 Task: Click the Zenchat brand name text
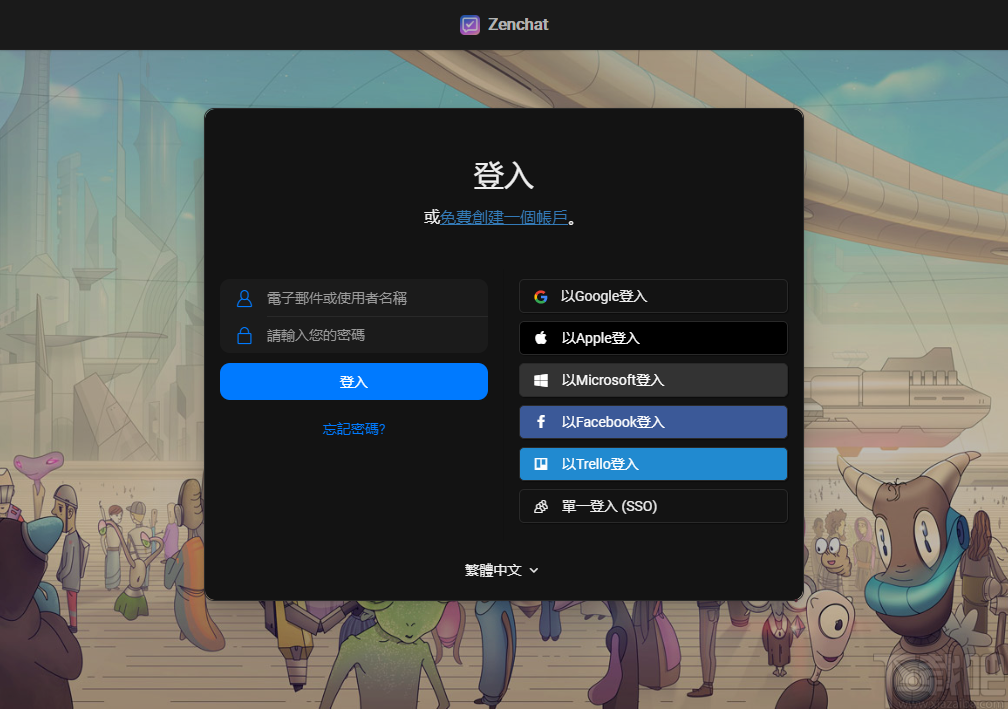518,24
